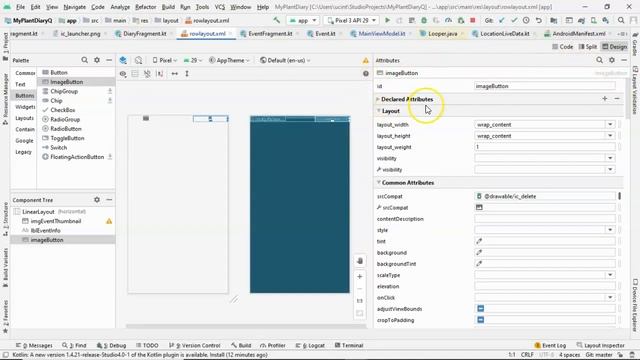The image size is (640, 360).
Task: Open the style dropdown
Action: tap(610, 230)
